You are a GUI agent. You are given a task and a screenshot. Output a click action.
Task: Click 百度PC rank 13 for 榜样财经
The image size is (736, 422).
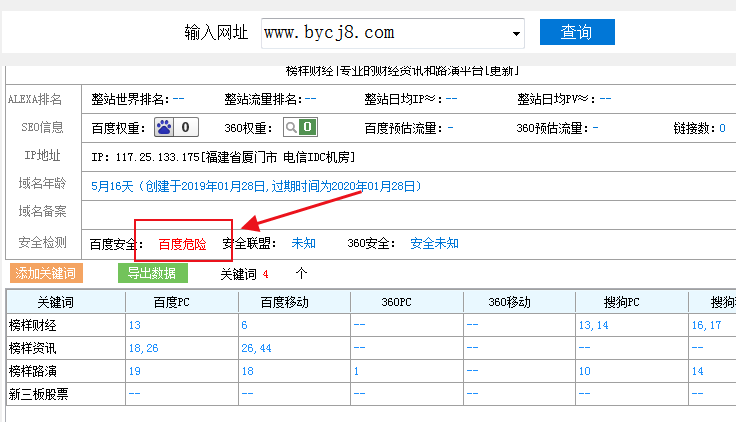(135, 325)
